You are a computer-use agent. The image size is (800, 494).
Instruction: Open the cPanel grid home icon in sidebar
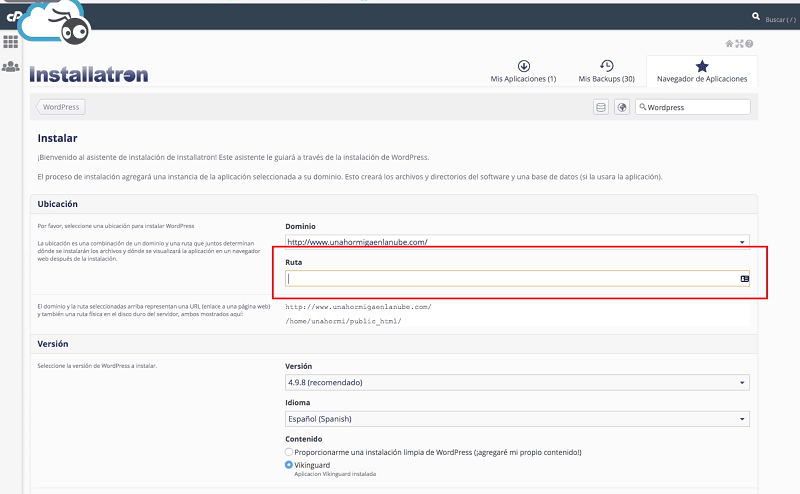pyautogui.click(x=10, y=41)
